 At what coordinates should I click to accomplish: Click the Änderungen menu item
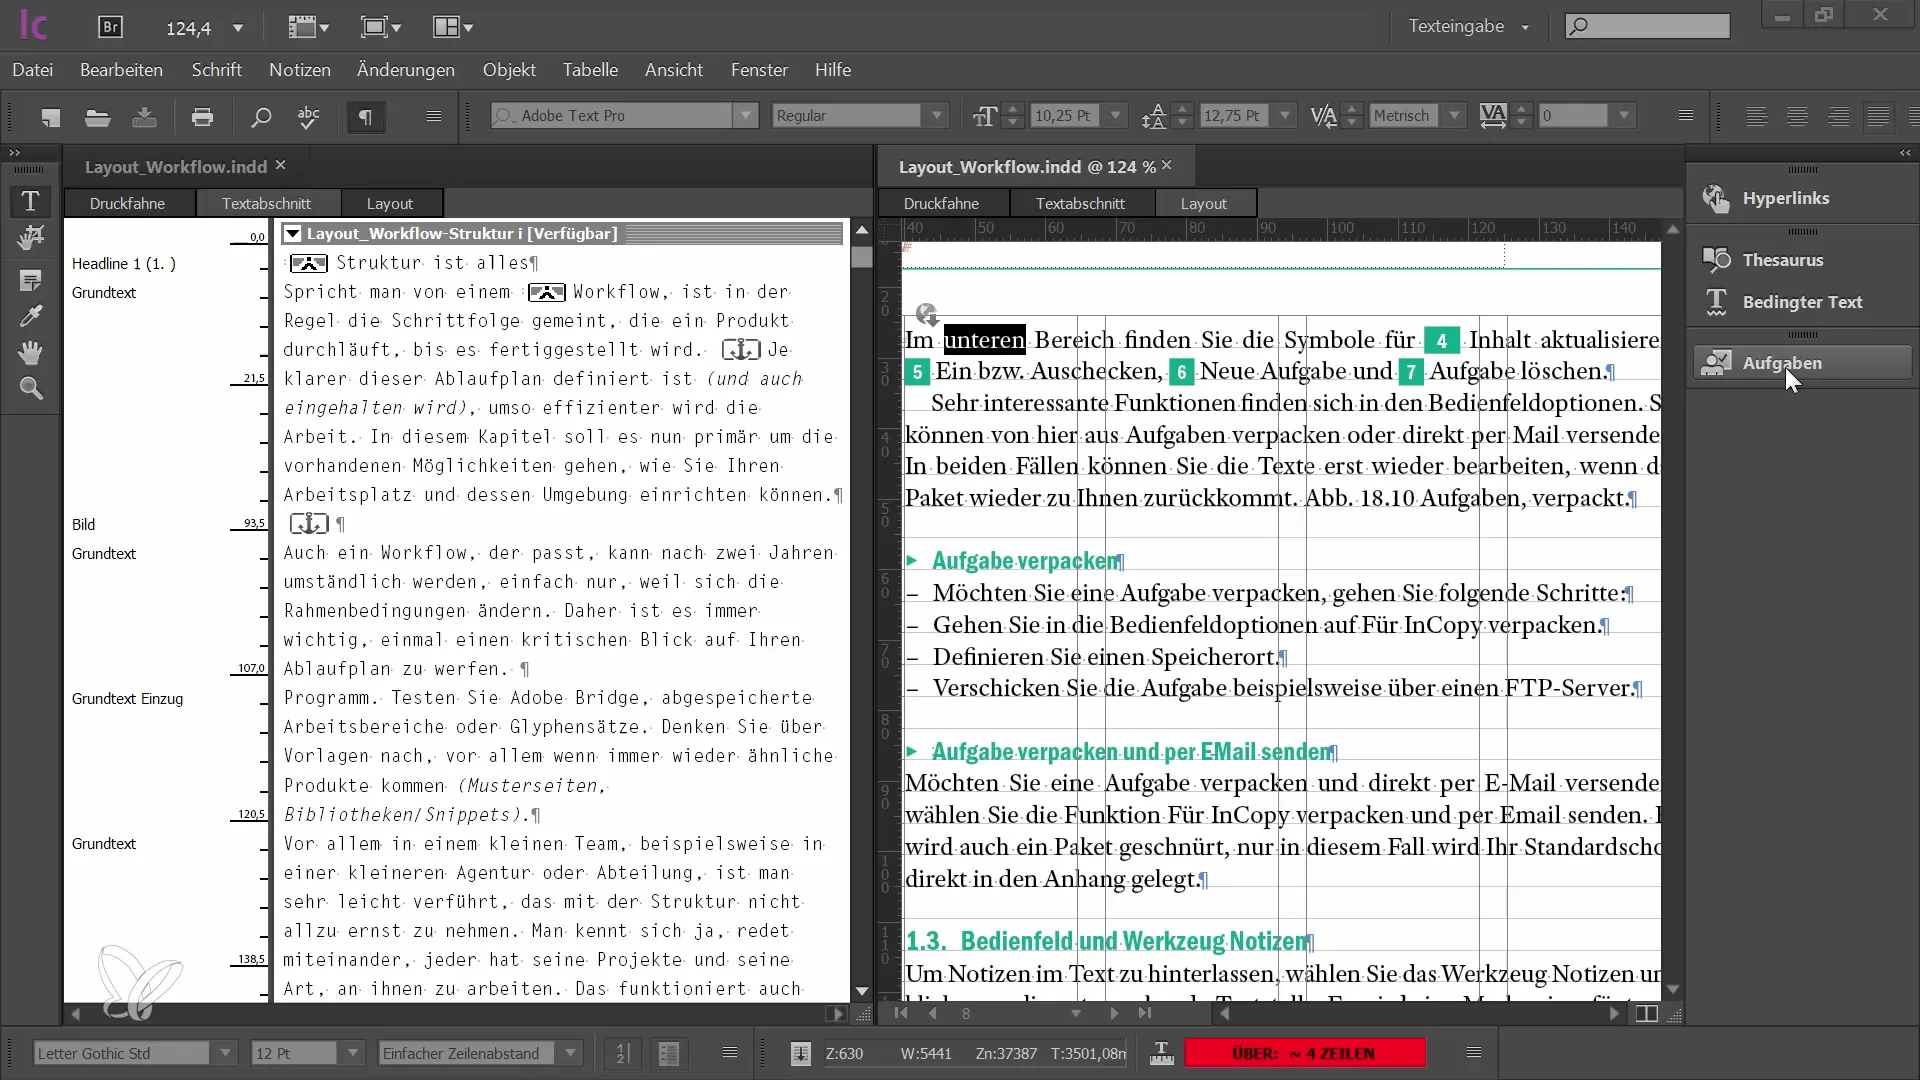coord(406,70)
